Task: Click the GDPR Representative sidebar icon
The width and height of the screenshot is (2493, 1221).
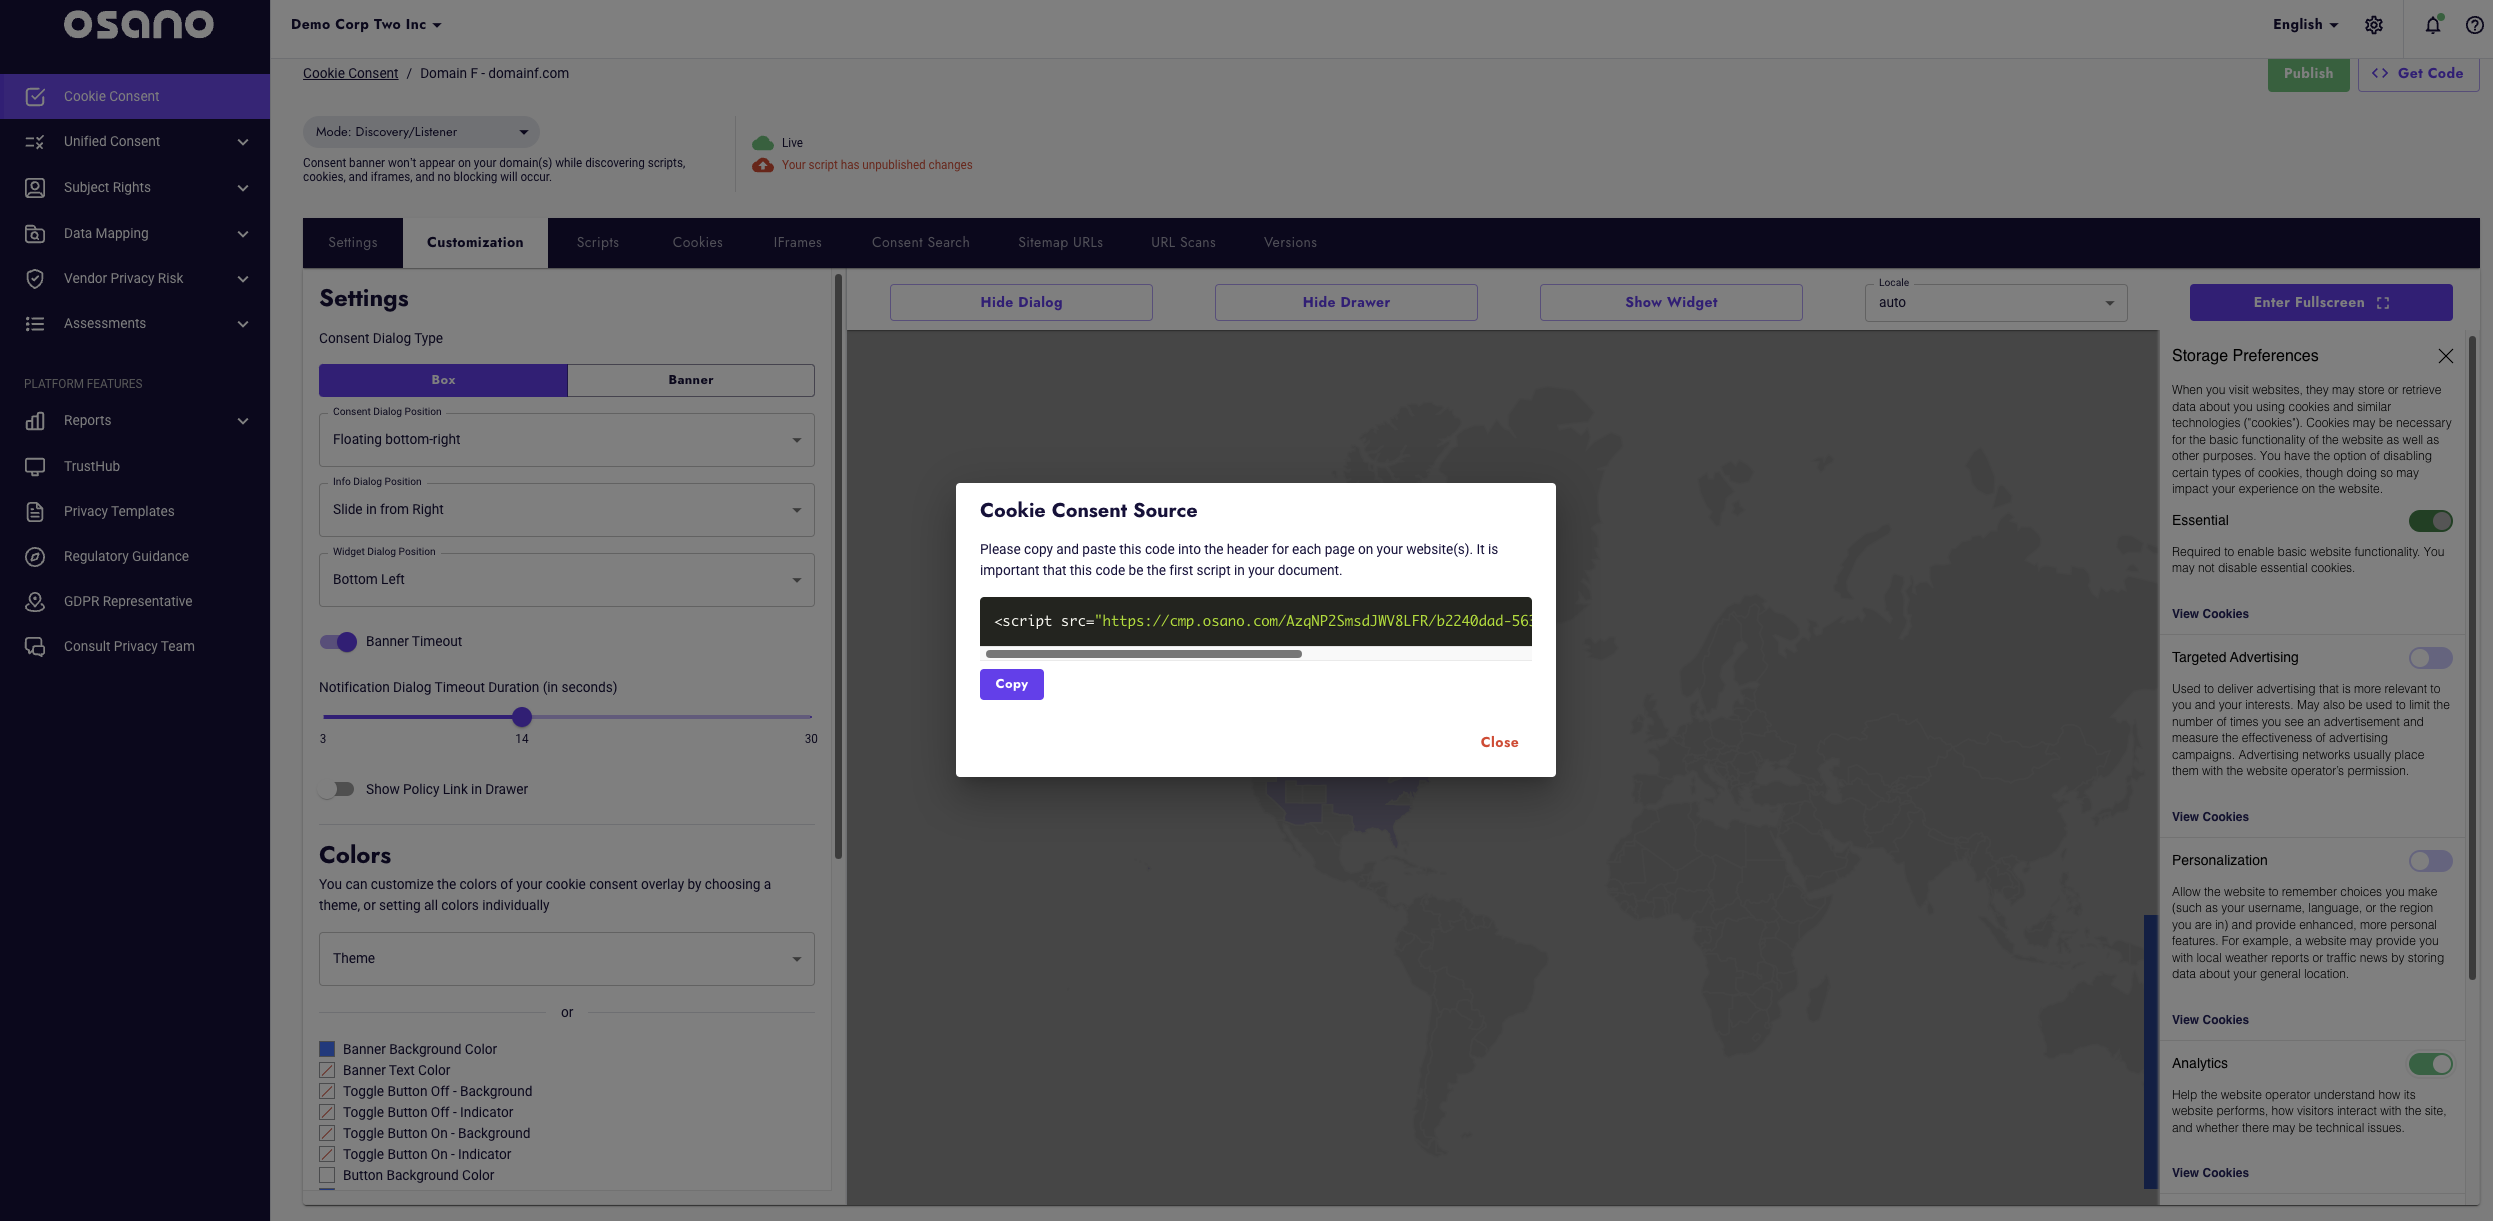Action: [x=35, y=601]
